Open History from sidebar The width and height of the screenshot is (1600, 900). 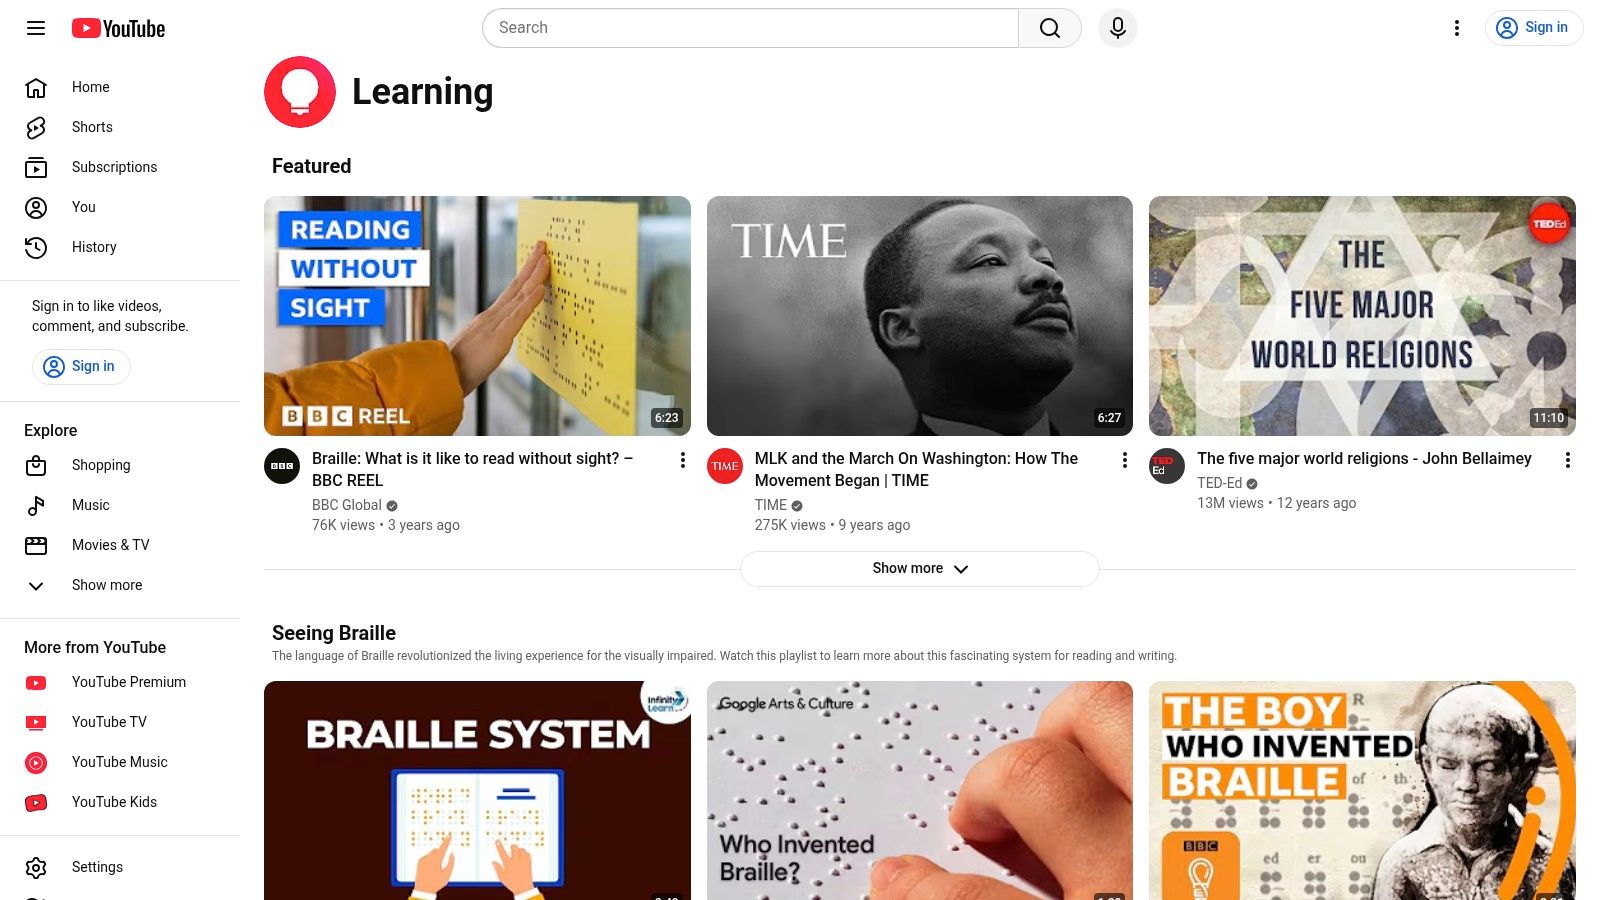(x=120, y=247)
